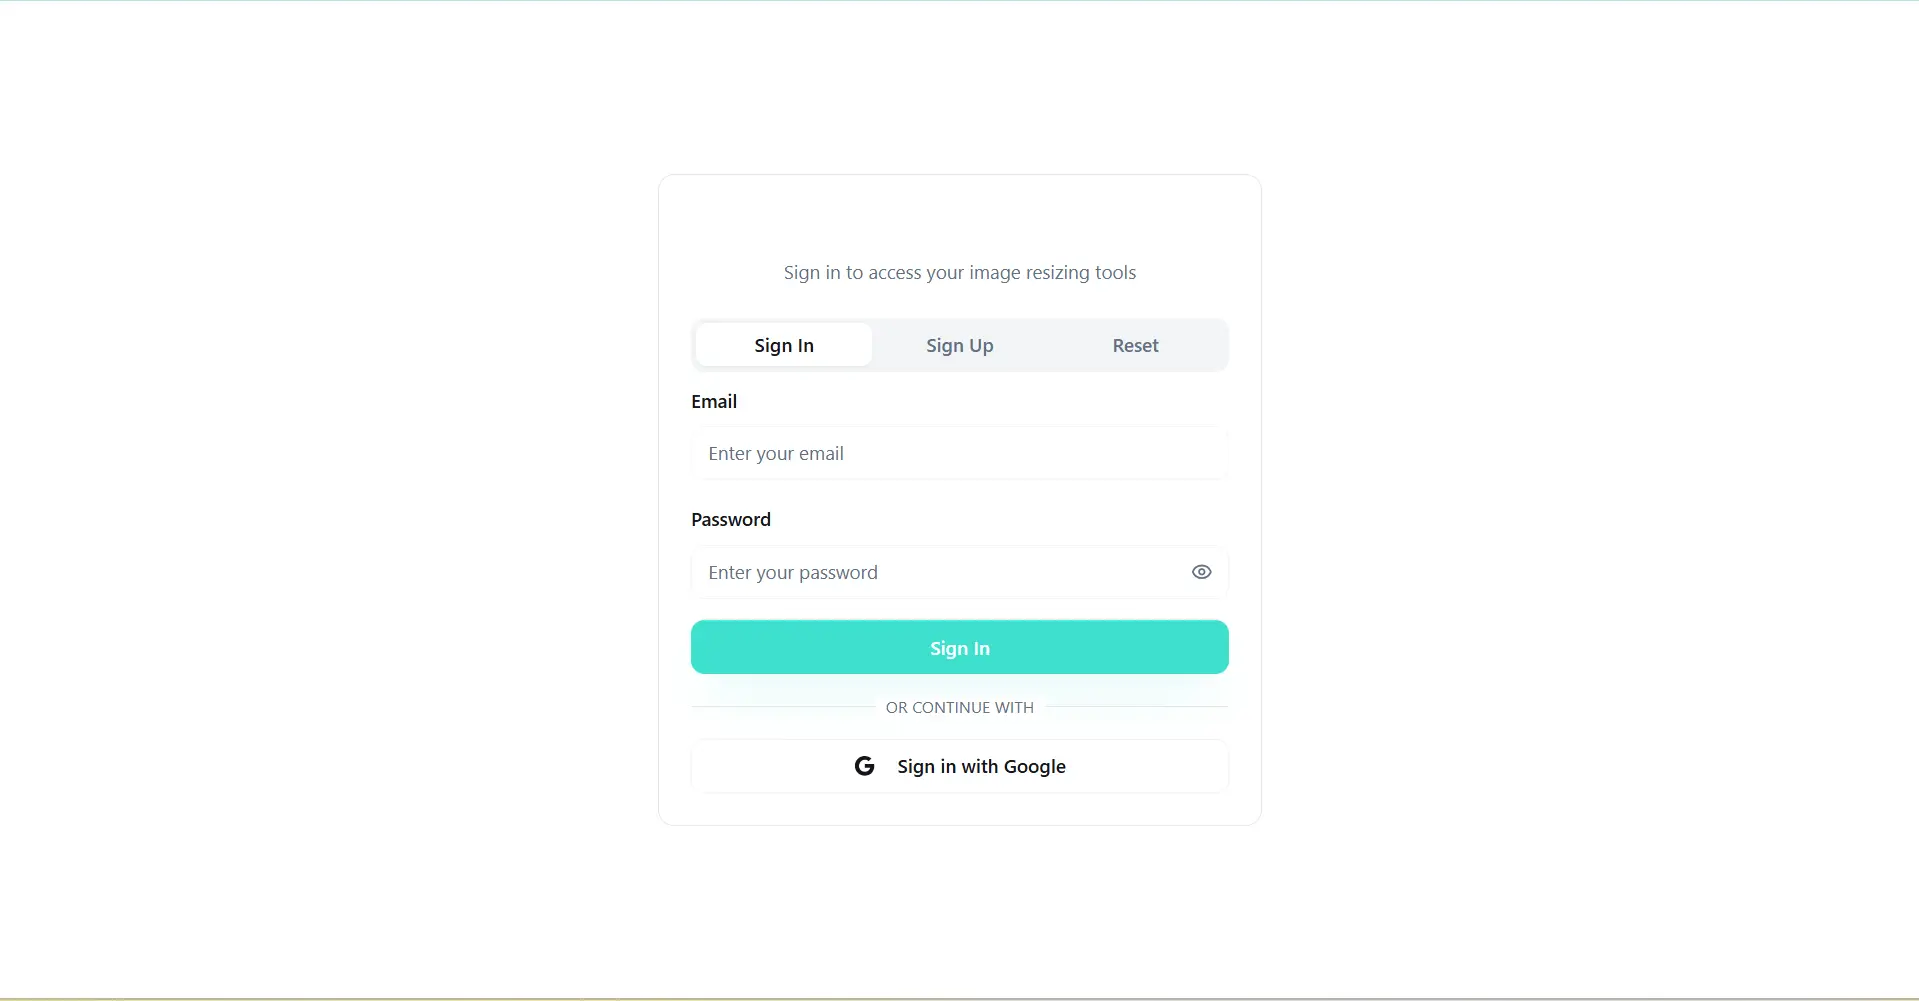Click the Password field label
Viewport: 1919px width, 1001px height.
click(x=731, y=518)
